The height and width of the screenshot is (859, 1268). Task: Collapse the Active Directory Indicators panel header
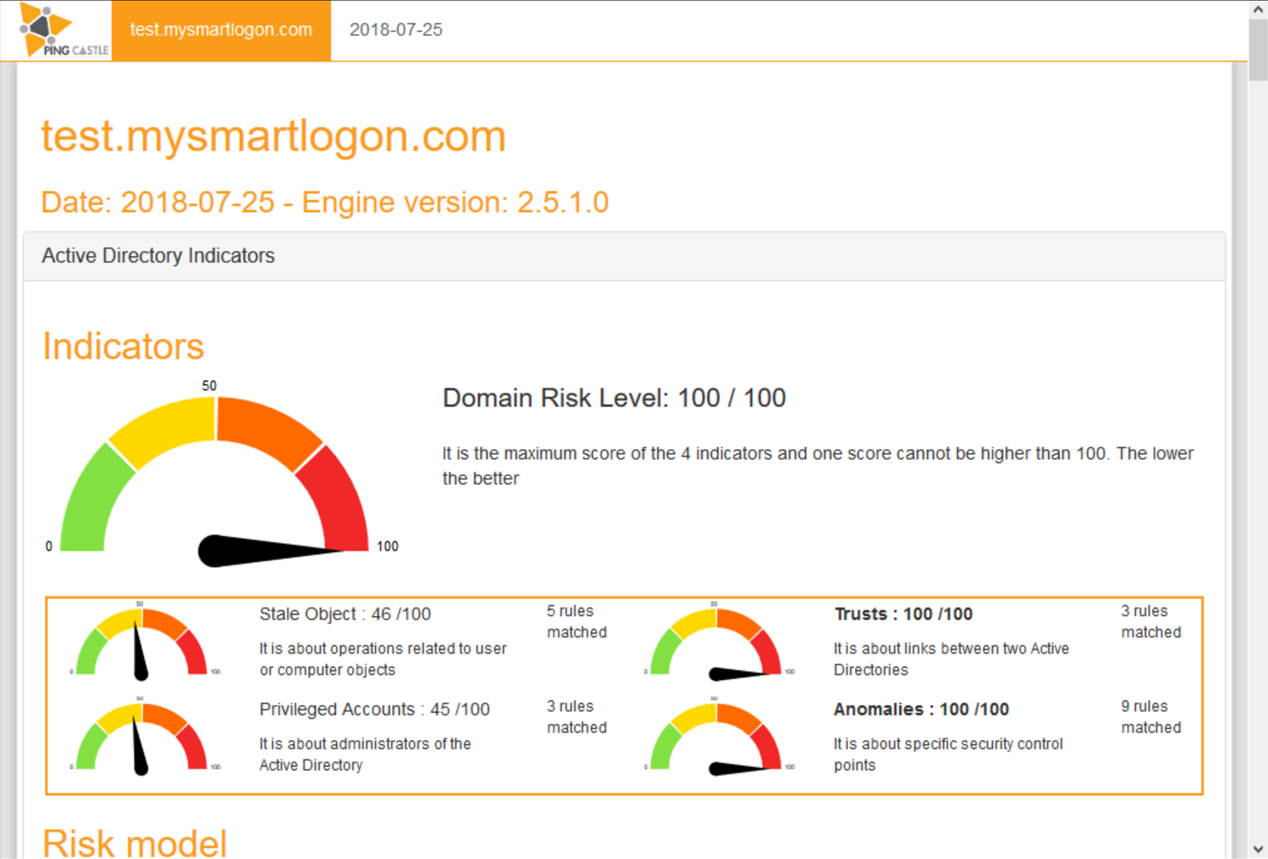point(158,256)
